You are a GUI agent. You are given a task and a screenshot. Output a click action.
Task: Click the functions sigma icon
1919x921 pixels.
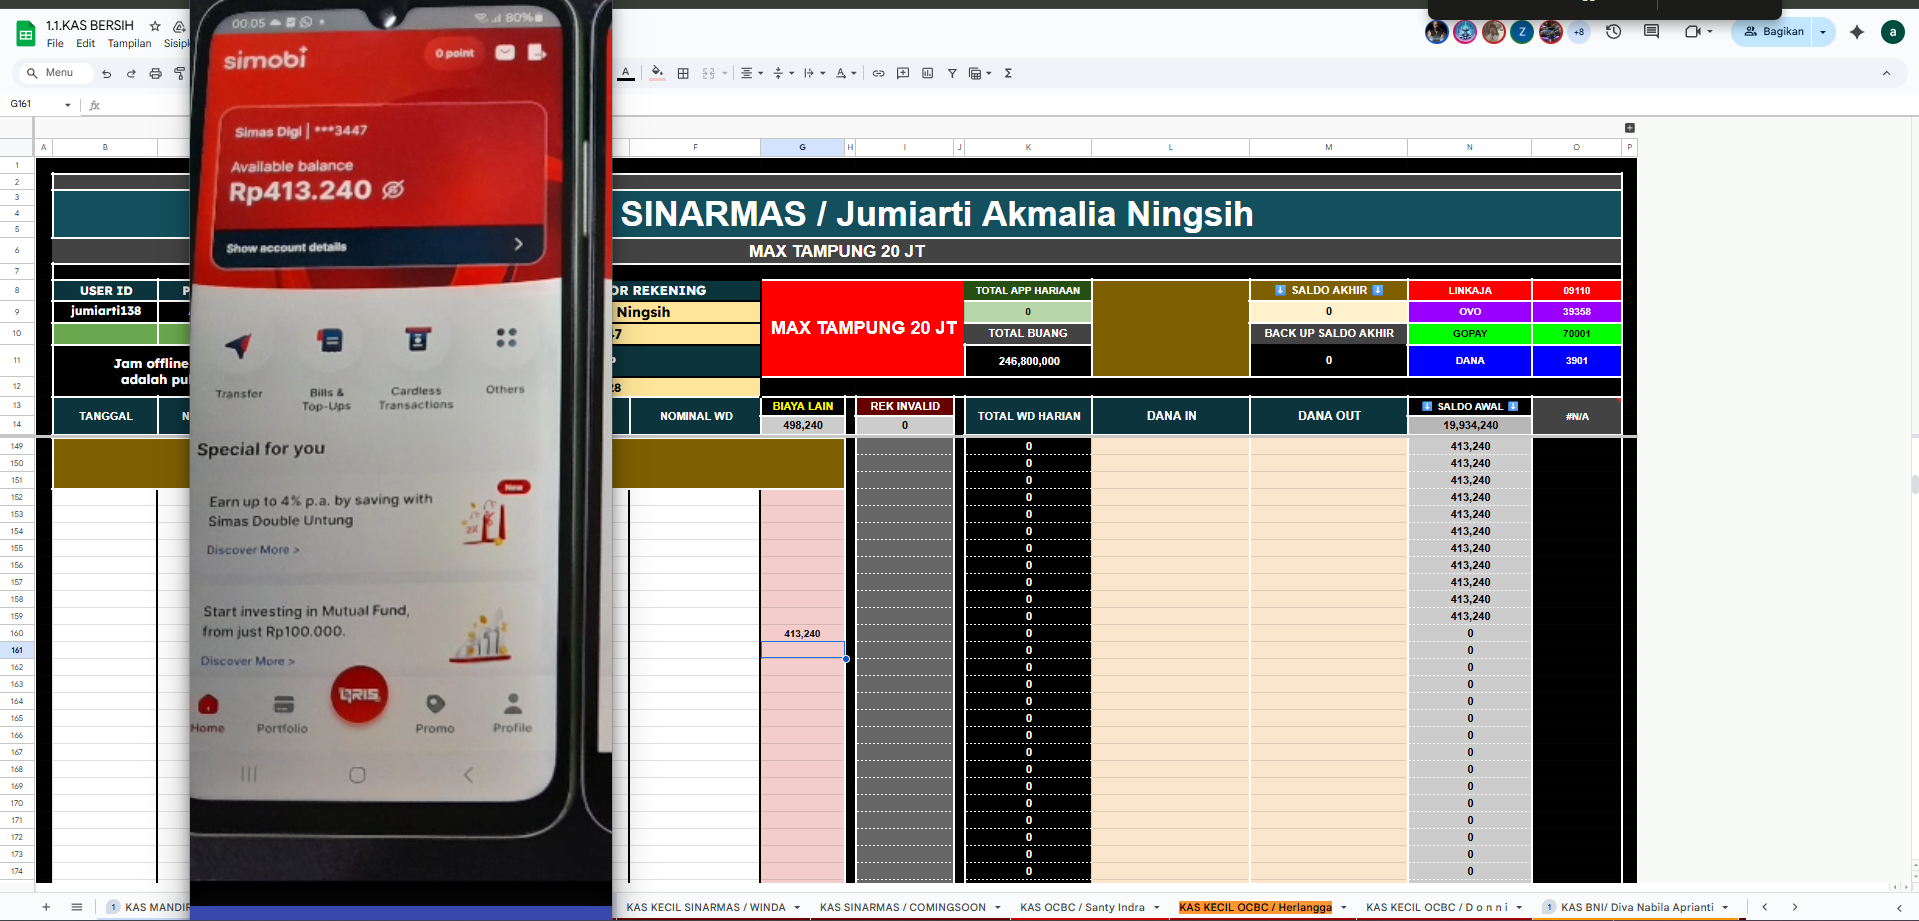1008,73
